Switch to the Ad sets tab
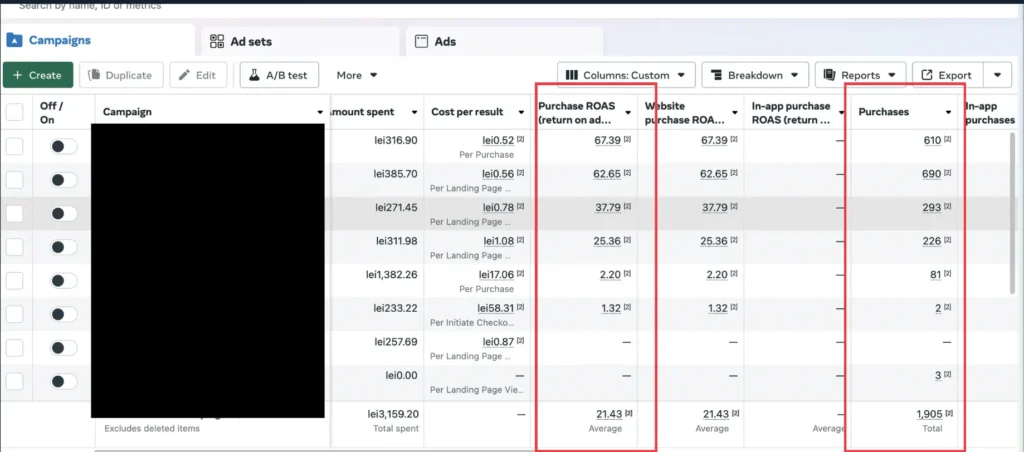Screen dimensions: 1024x452 click(x=300, y=41)
